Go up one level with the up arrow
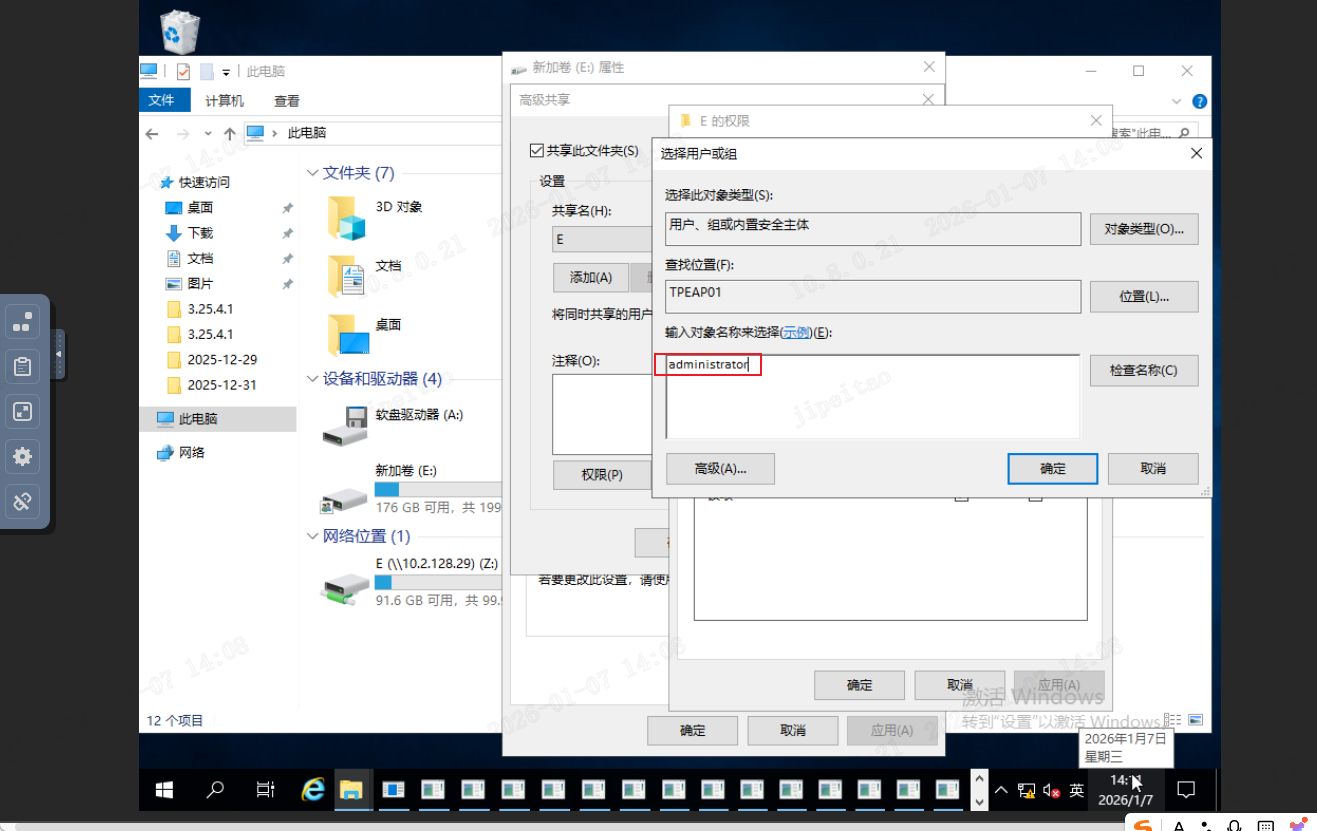The width and height of the screenshot is (1317, 831). pyautogui.click(x=229, y=133)
